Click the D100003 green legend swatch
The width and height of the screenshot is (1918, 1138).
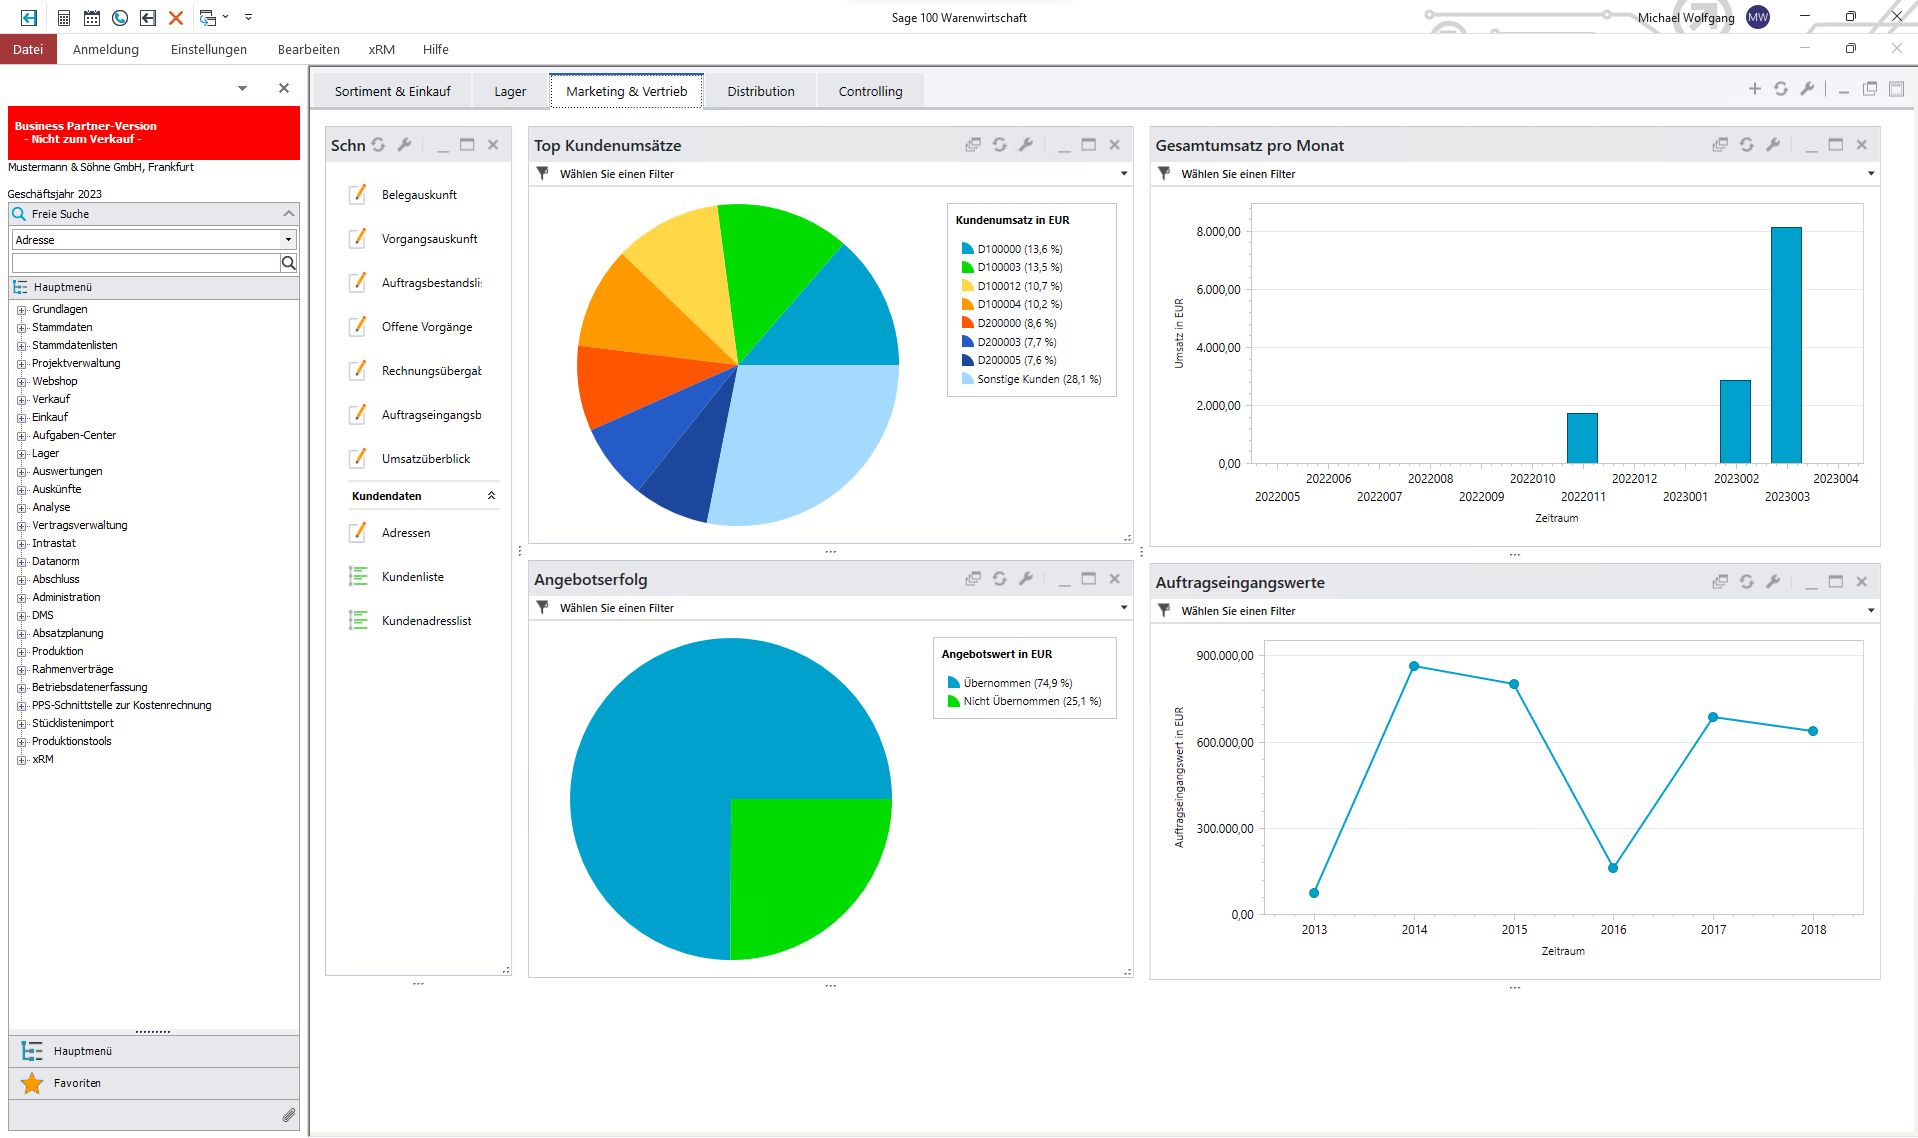967,267
